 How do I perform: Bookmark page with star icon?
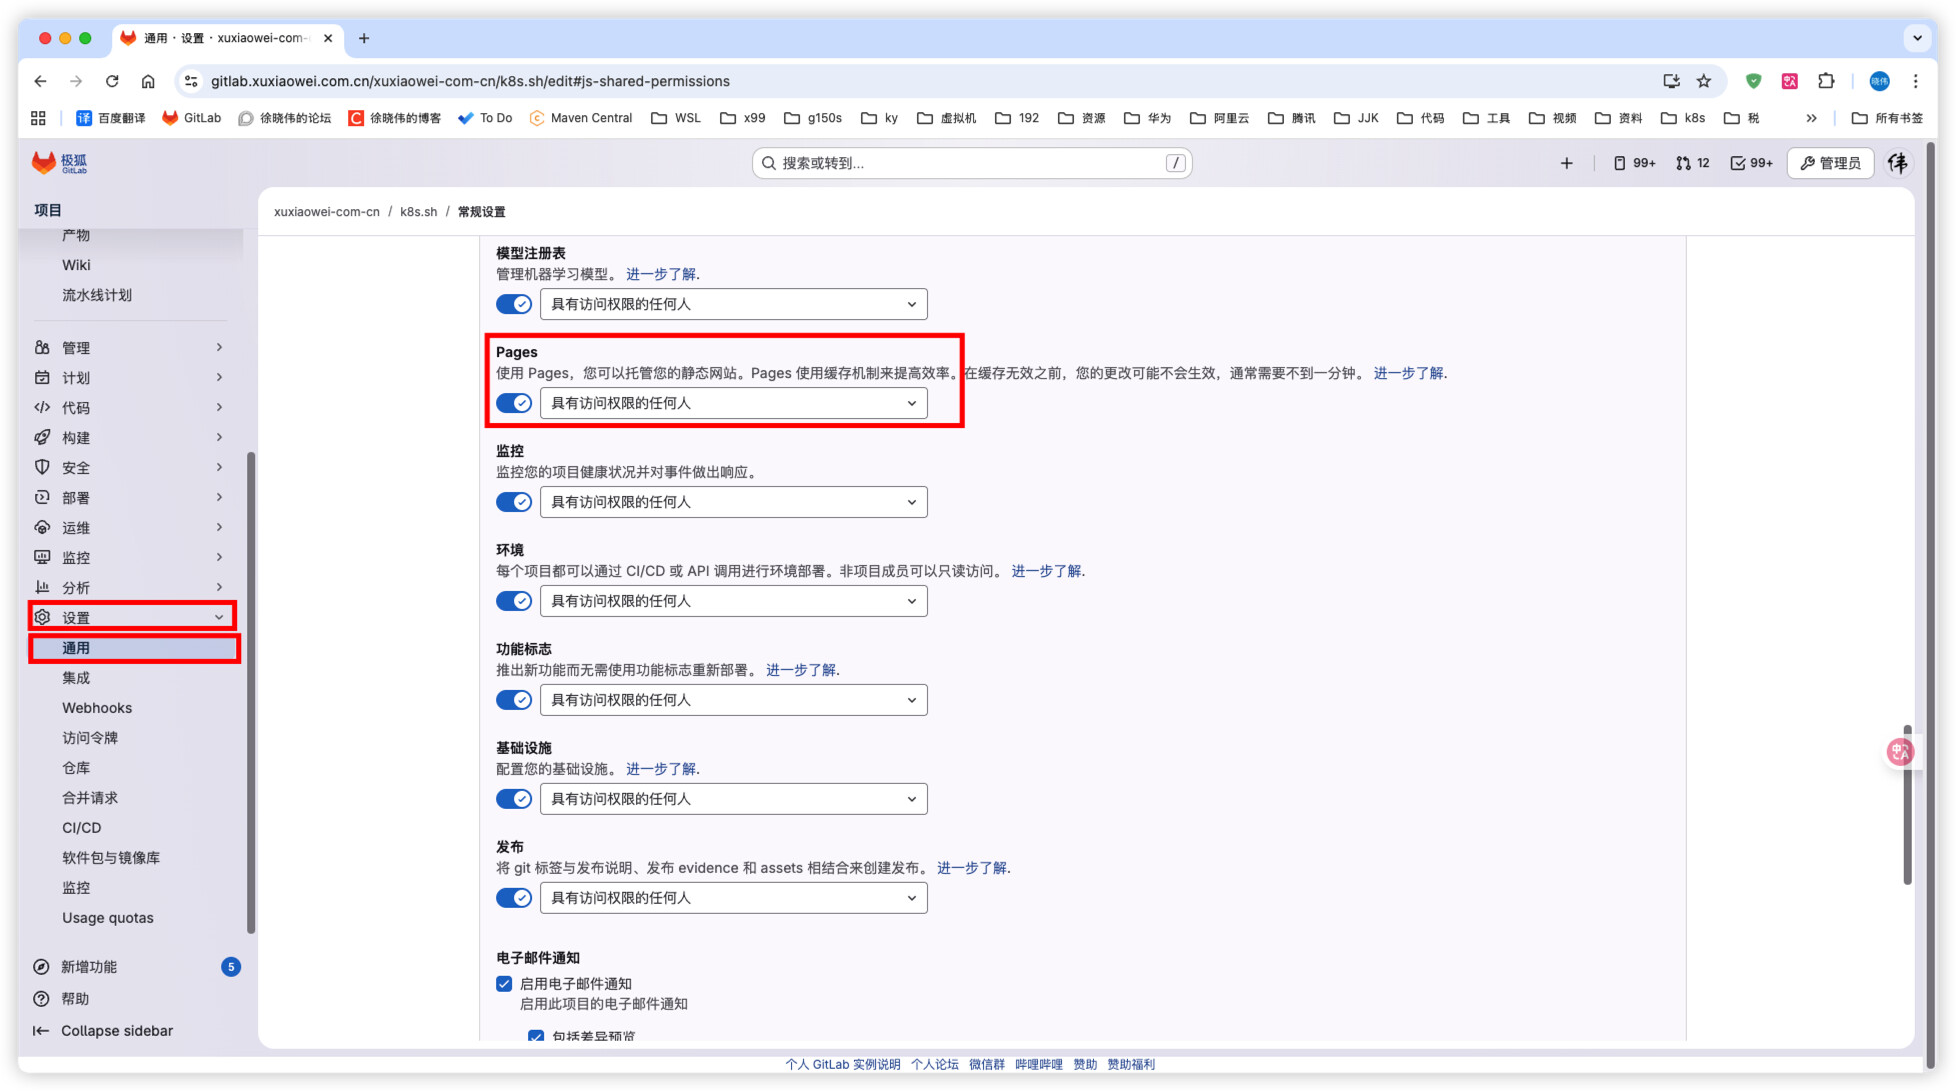[x=1704, y=81]
